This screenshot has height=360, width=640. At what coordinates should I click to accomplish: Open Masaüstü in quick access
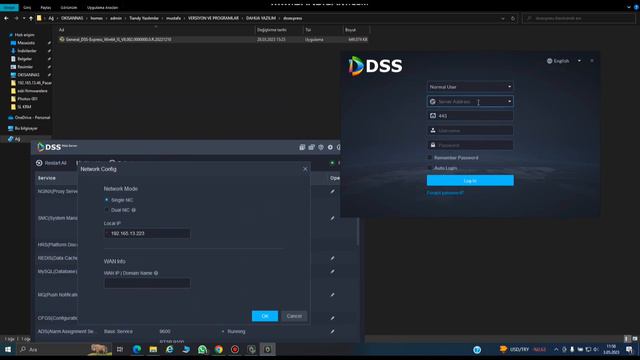point(26,43)
